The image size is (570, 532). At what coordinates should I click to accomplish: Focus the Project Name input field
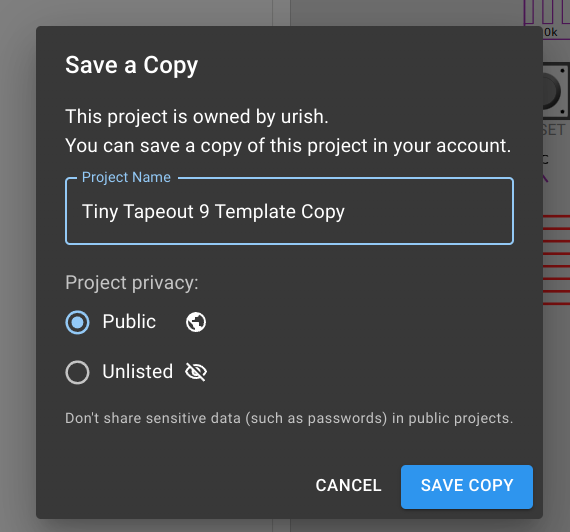[289, 211]
